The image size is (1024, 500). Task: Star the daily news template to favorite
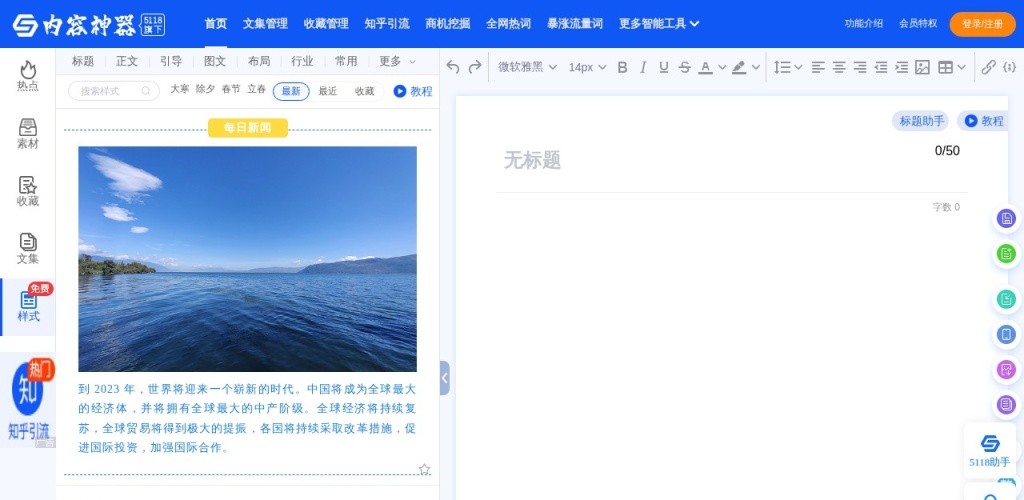[x=424, y=469]
